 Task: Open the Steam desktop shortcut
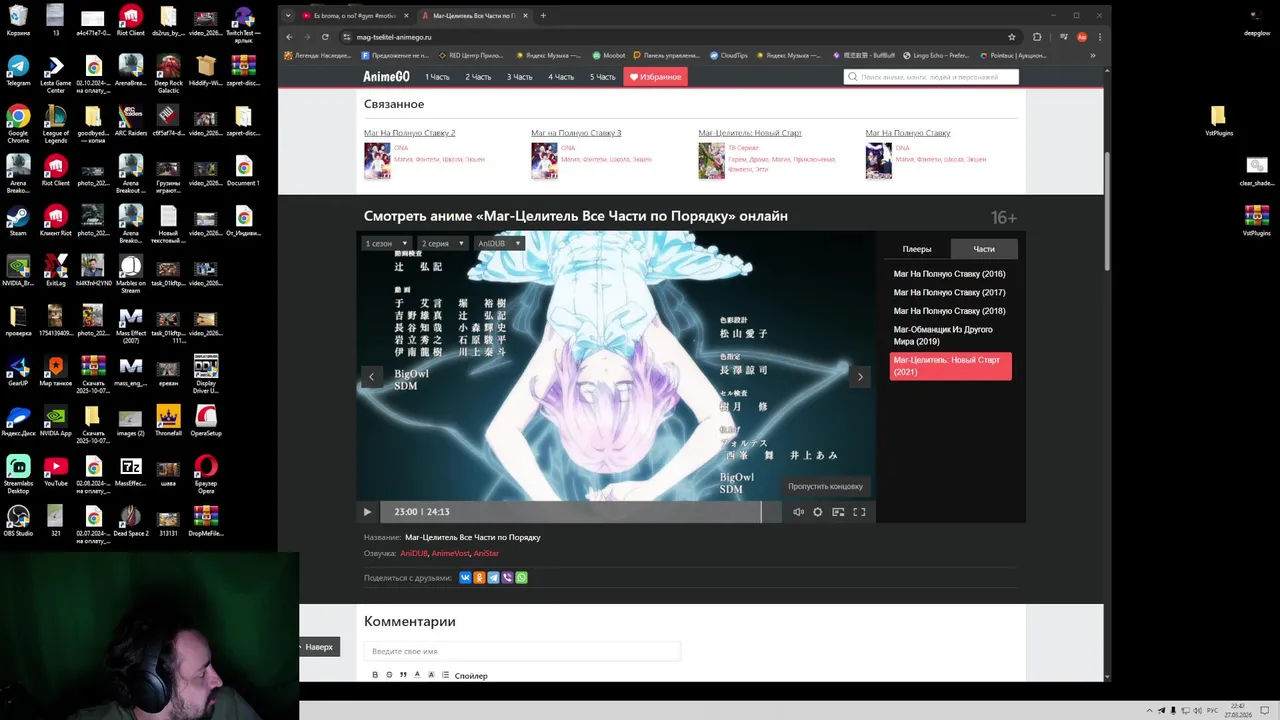coord(18,222)
